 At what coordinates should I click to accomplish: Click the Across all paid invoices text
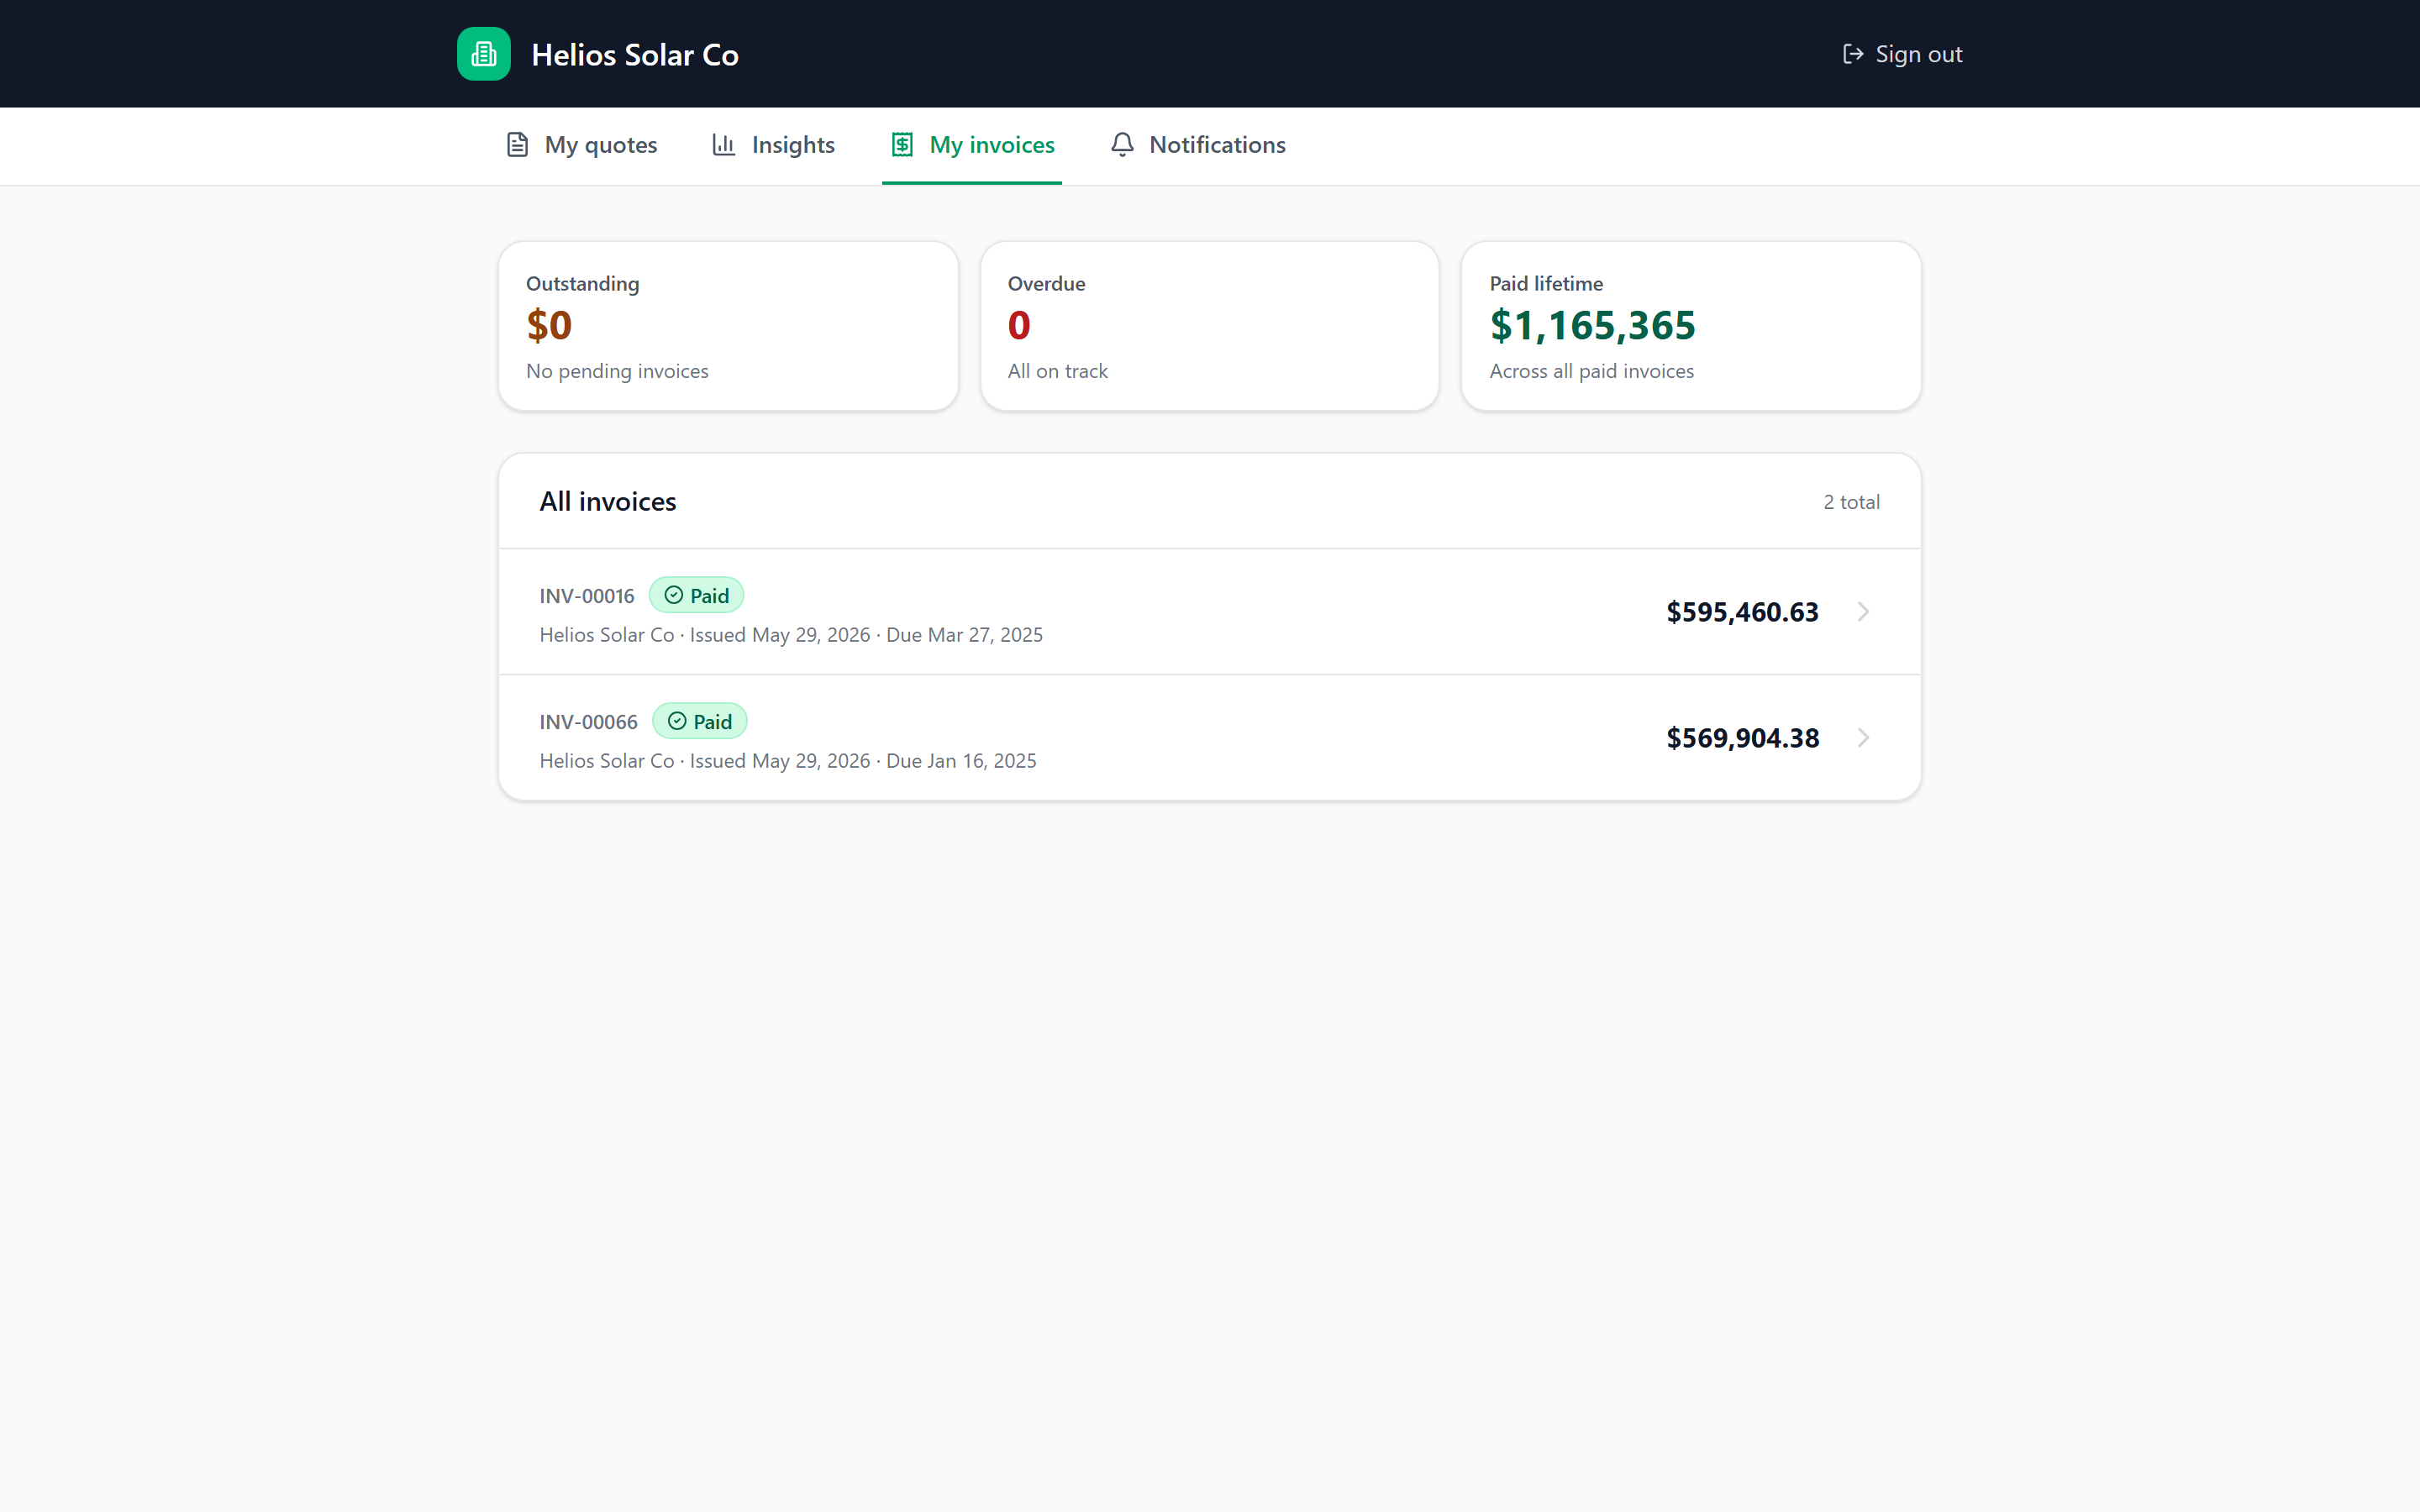coord(1592,371)
